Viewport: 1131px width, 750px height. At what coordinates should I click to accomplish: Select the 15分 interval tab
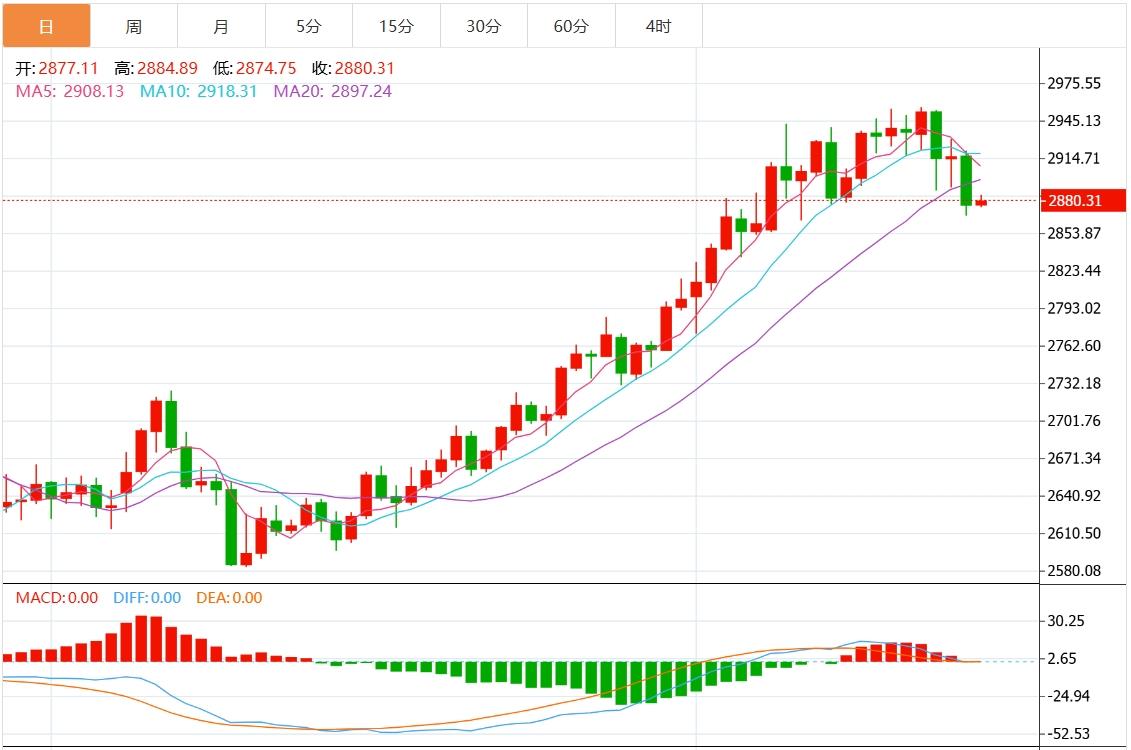pos(396,27)
